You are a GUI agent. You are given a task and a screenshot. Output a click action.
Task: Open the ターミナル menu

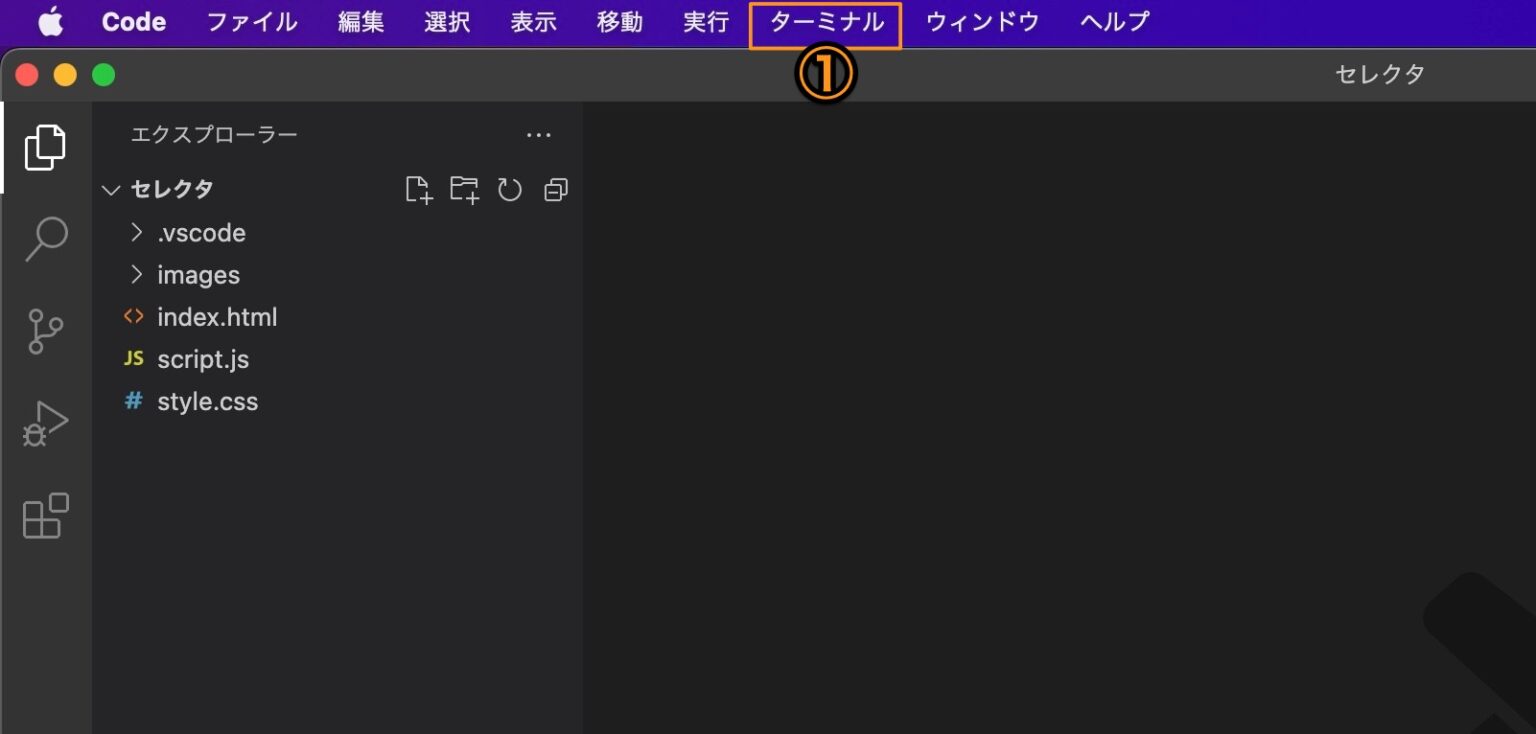(825, 22)
